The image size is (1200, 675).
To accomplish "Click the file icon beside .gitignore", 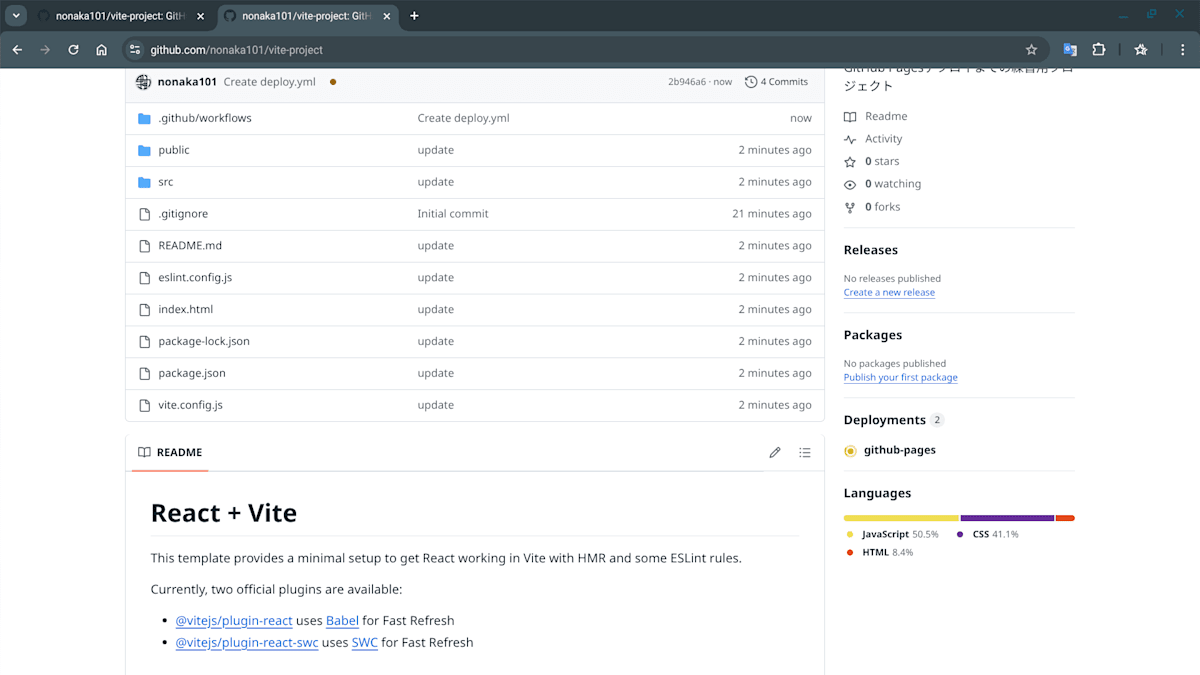I will click(x=144, y=214).
